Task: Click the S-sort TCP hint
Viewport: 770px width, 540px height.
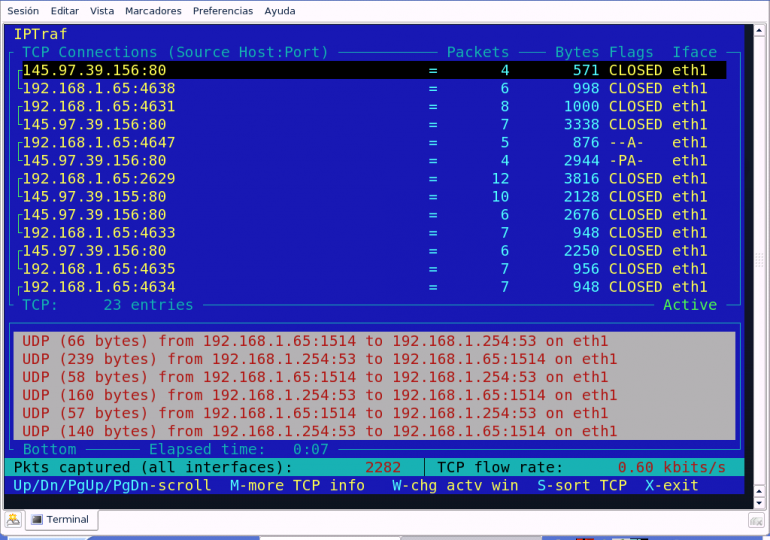Action: 582,486
